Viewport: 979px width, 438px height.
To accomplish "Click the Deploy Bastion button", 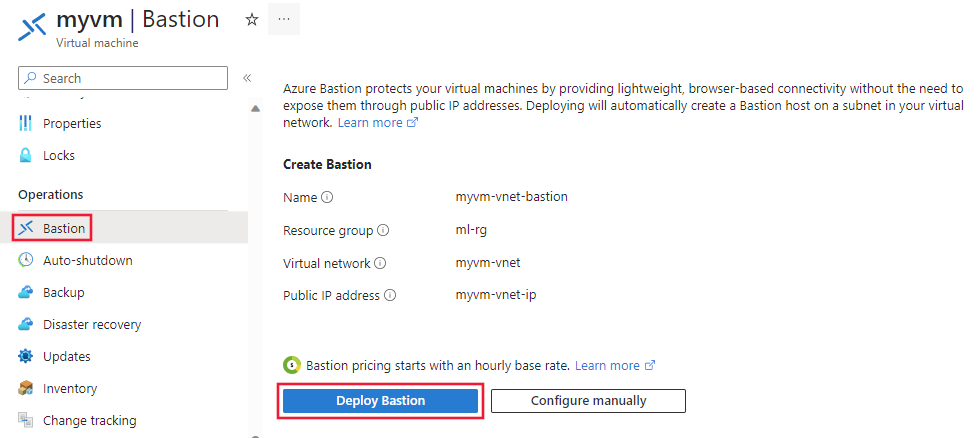I will coord(380,401).
